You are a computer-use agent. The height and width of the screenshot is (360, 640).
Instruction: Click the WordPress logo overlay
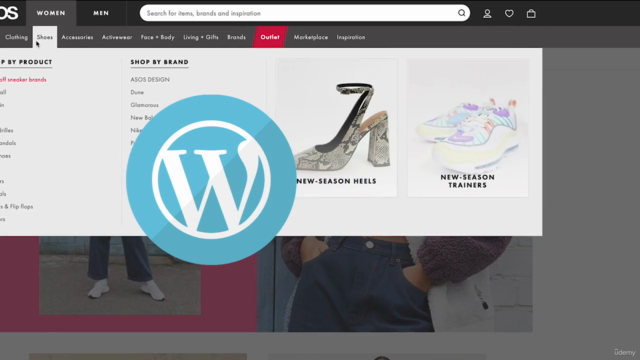[x=211, y=180]
